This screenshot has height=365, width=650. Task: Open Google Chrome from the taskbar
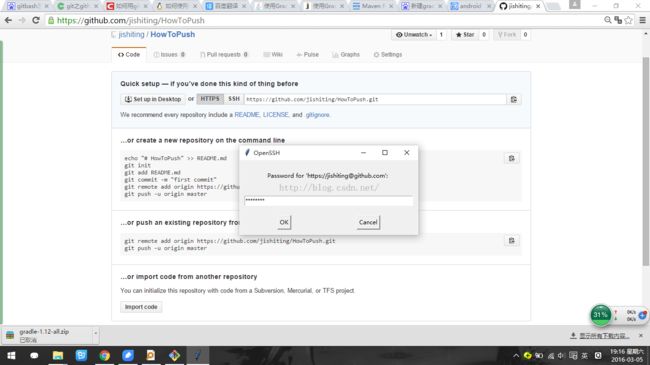point(104,355)
